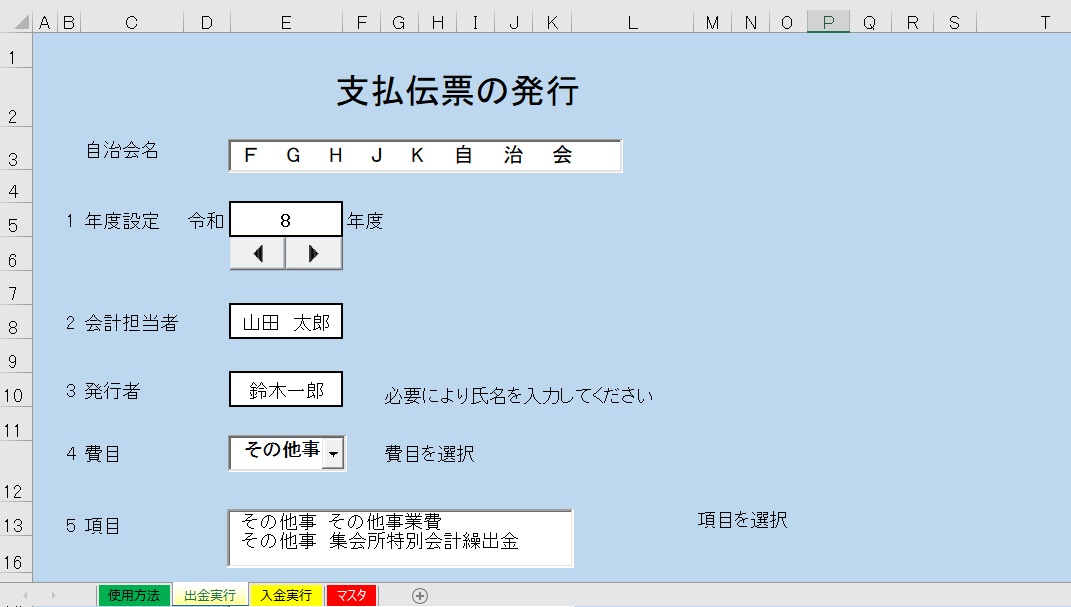Open the マスタ sheet tab
This screenshot has width=1071, height=607.
pyautogui.click(x=352, y=594)
